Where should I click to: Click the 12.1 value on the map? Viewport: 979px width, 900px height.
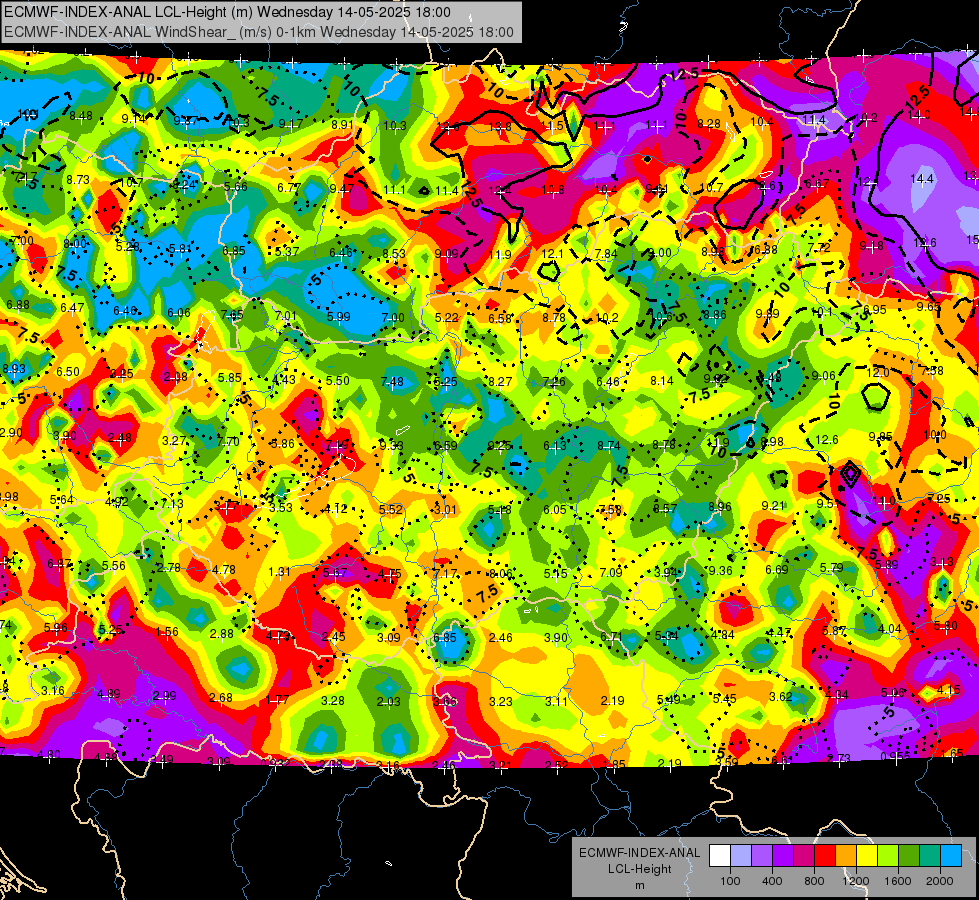point(553,254)
